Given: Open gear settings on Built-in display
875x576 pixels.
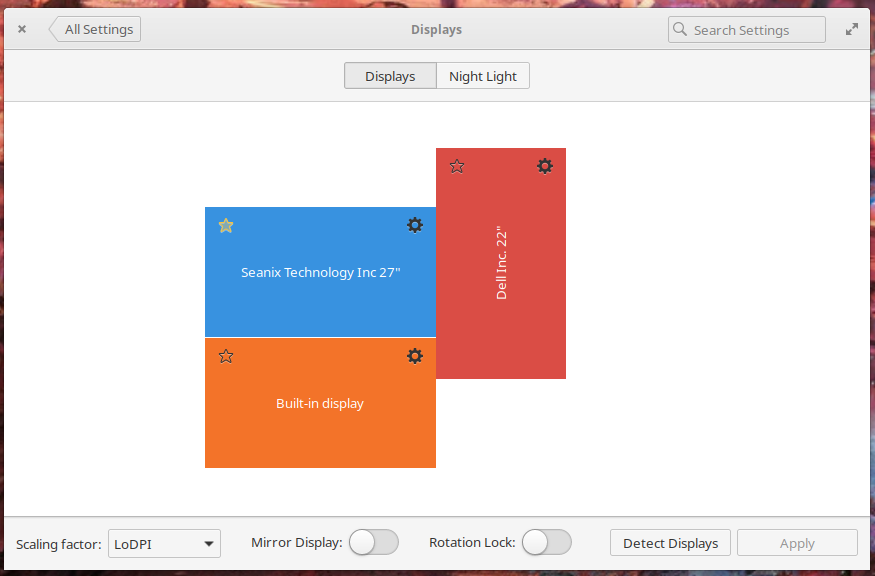Looking at the screenshot, I should click(x=415, y=356).
